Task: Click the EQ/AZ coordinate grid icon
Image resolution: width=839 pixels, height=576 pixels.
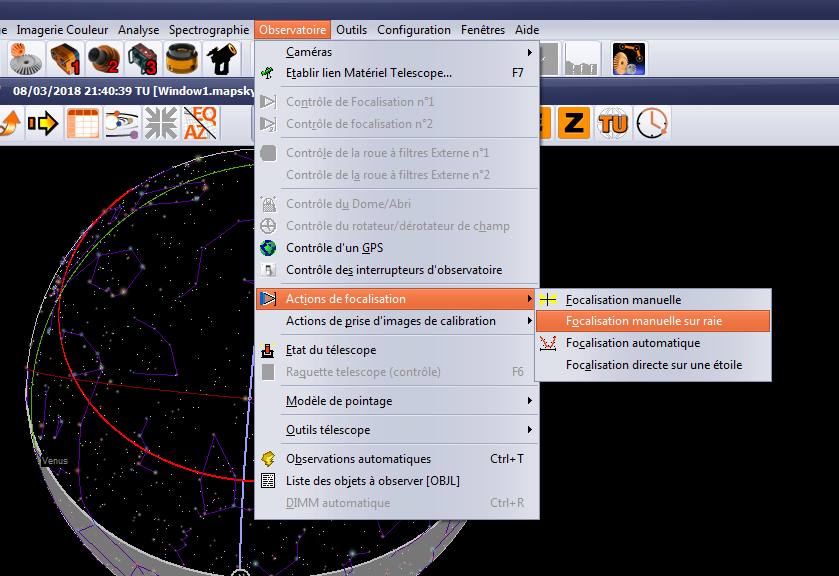Action: pyautogui.click(x=200, y=123)
